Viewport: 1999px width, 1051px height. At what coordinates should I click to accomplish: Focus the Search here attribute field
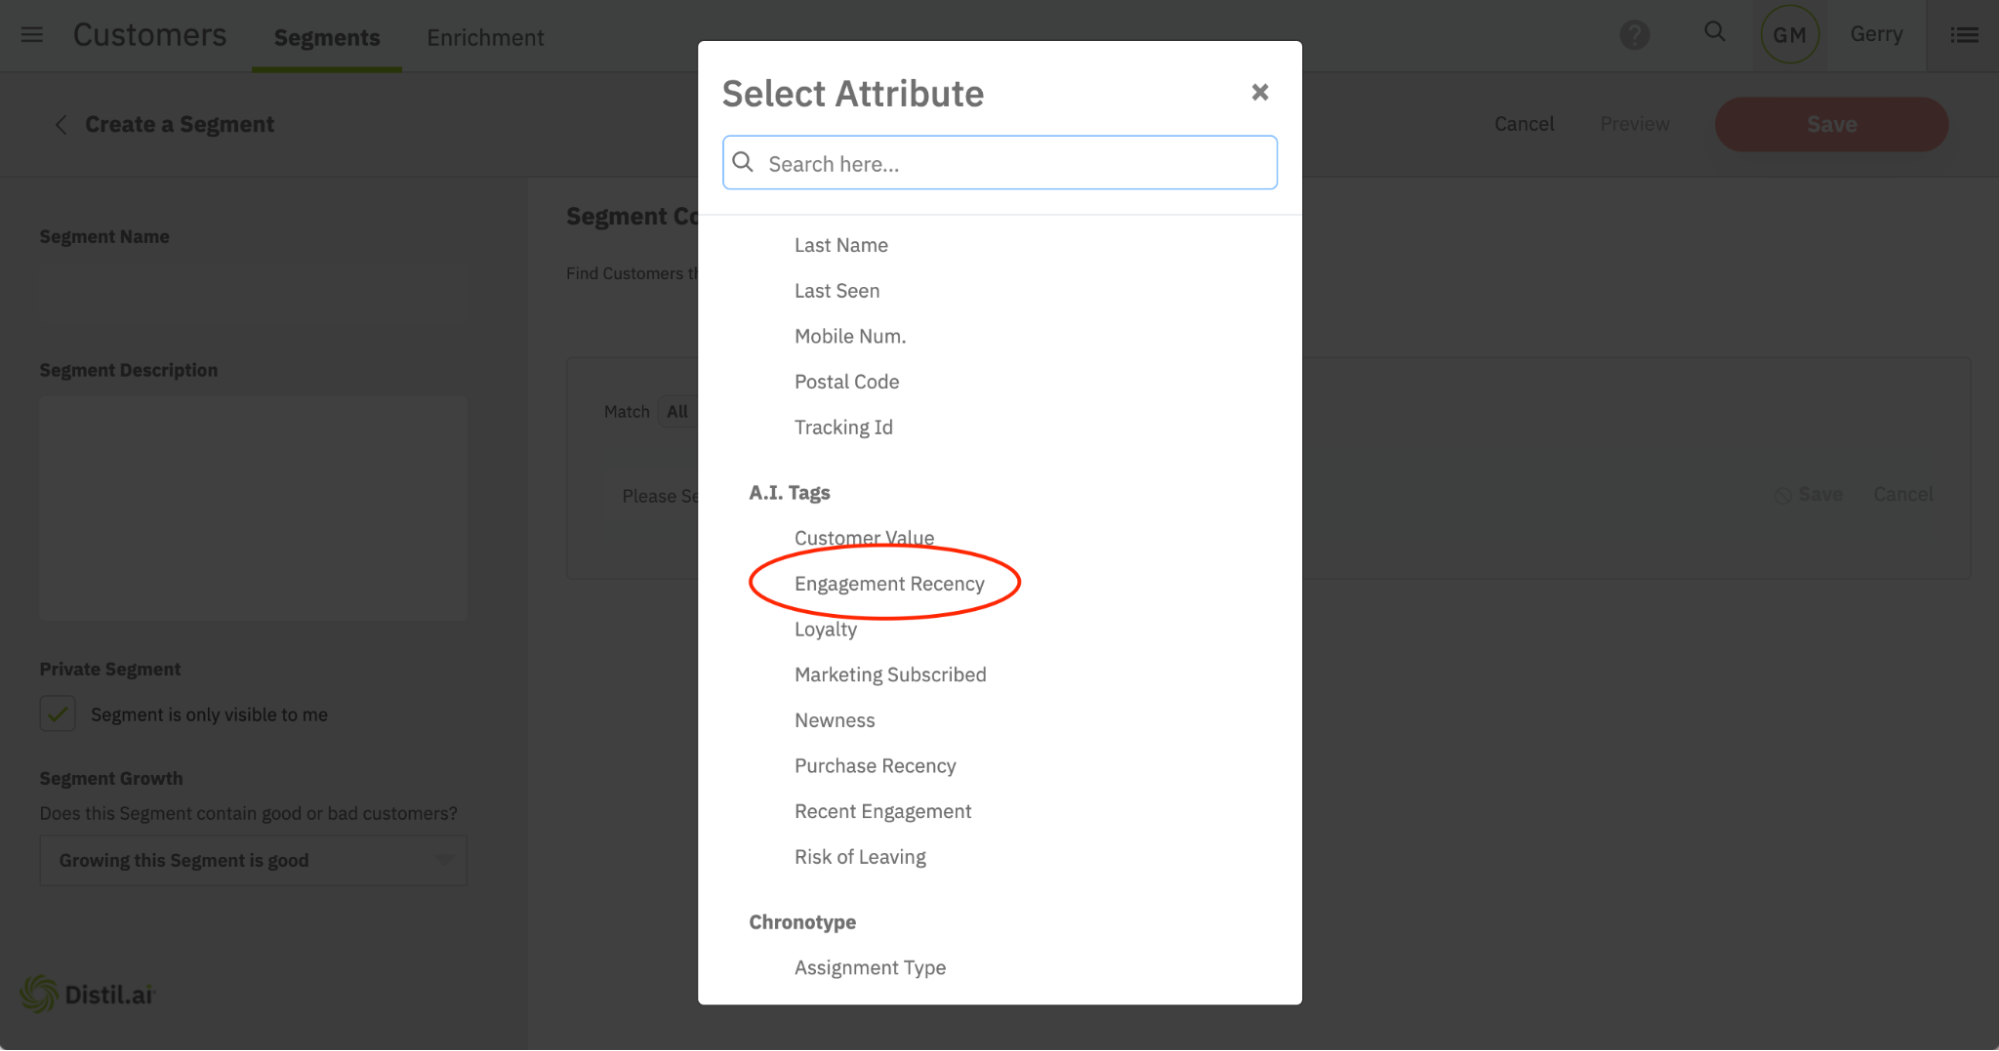pyautogui.click(x=999, y=163)
